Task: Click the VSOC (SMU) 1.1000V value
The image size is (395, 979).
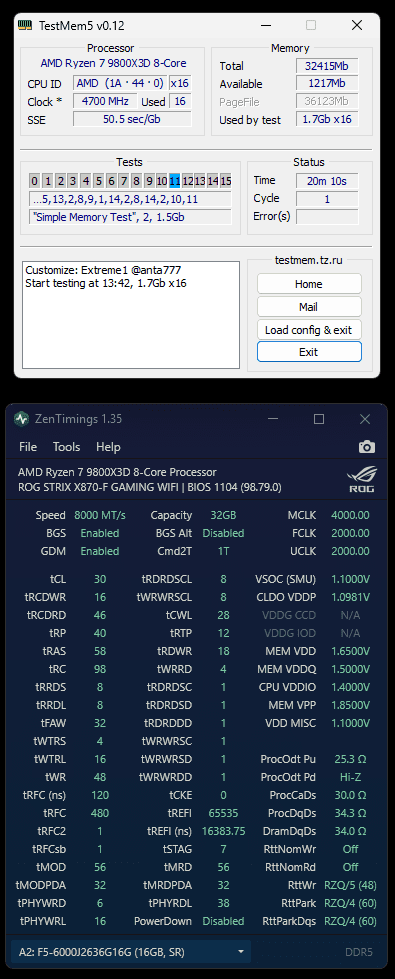Action: tap(350, 579)
